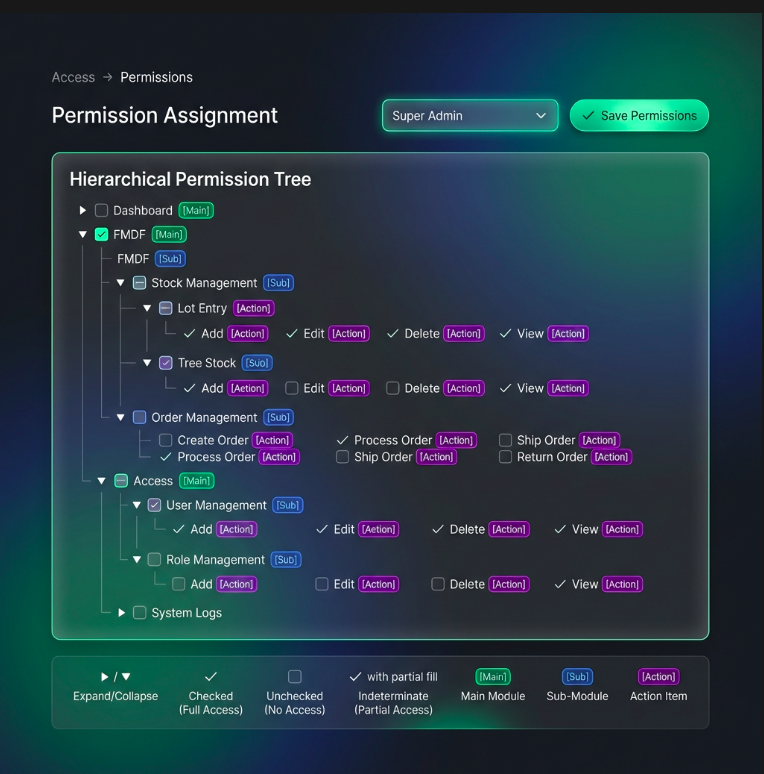The width and height of the screenshot is (764, 774).
Task: Uncheck the FMDF main module checkbox
Action: (x=101, y=234)
